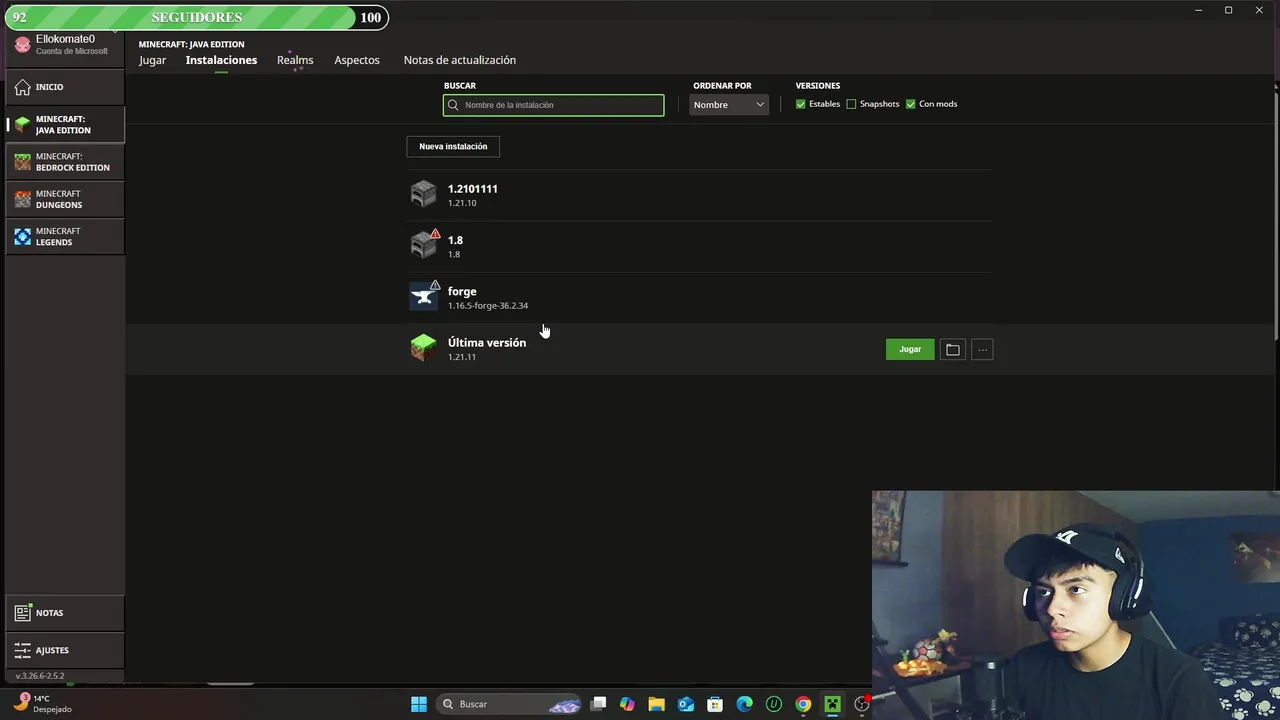
Task: Open the Inicio home icon in sidebar
Action: [x=23, y=87]
